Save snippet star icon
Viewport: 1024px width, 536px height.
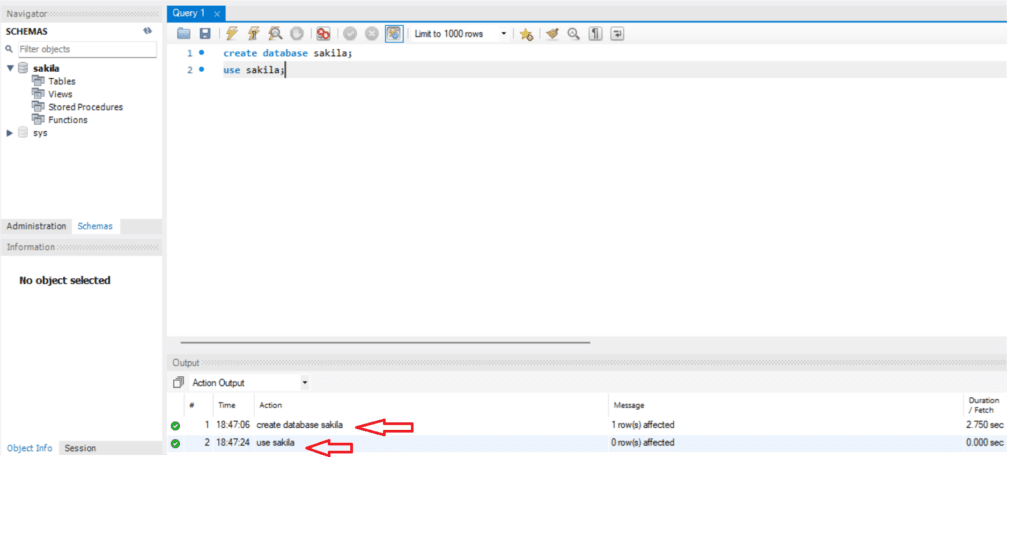(526, 34)
